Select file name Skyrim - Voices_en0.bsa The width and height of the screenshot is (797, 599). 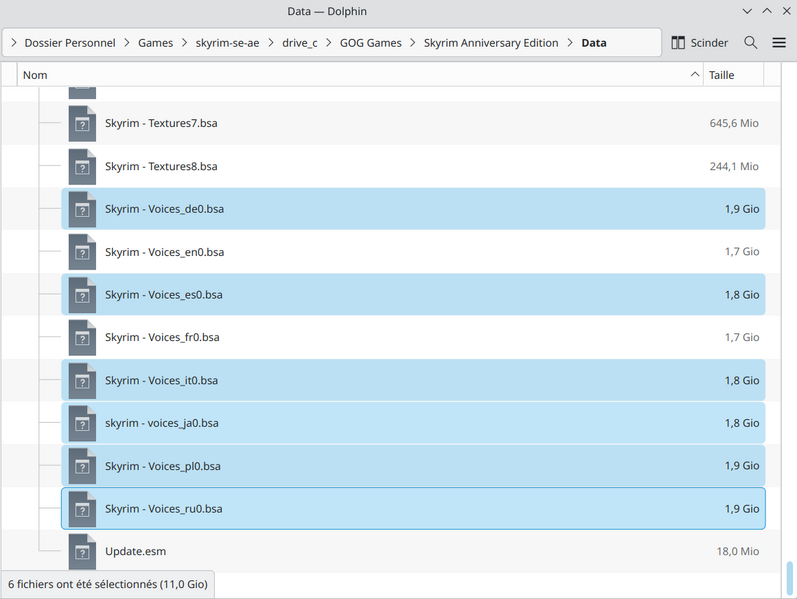click(x=164, y=252)
